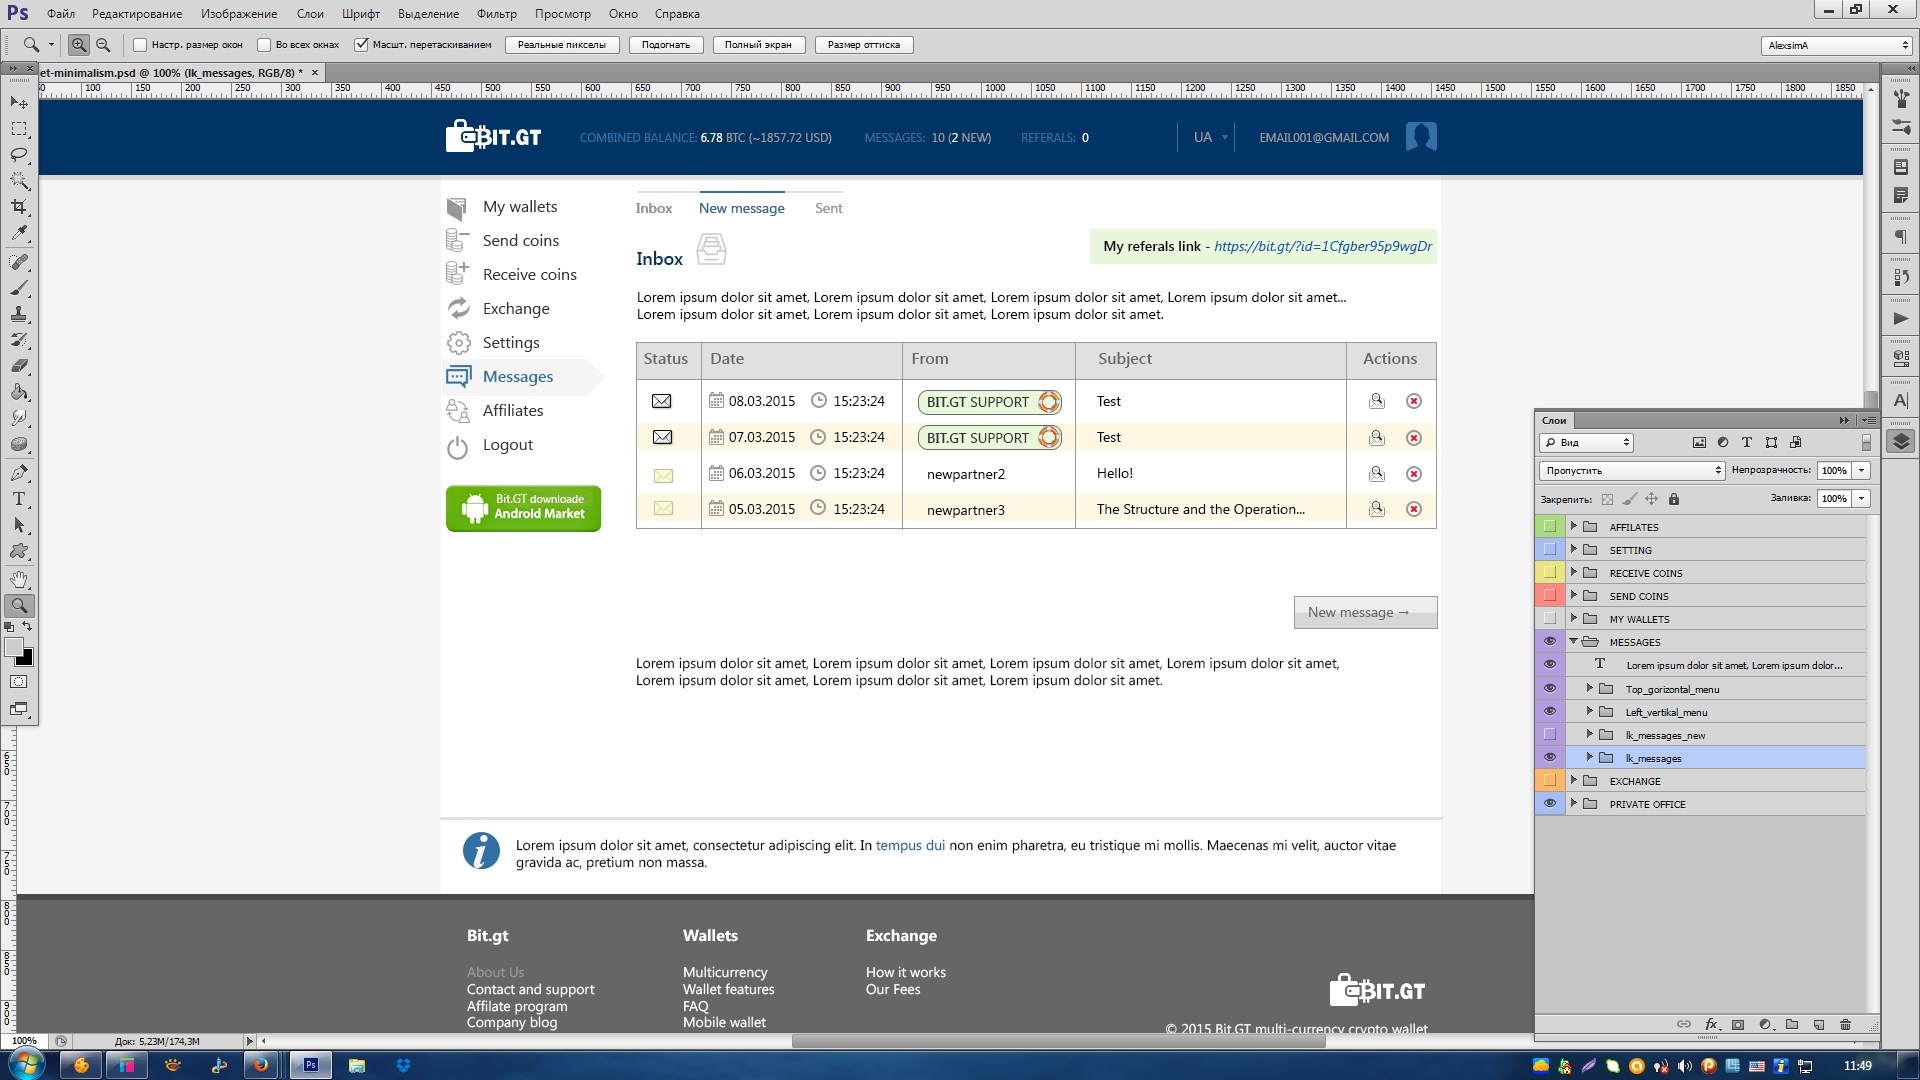This screenshot has height=1080, width=1920.
Task: Uncheck 'Масшт. перетаскиванием' checkbox
Action: point(362,45)
